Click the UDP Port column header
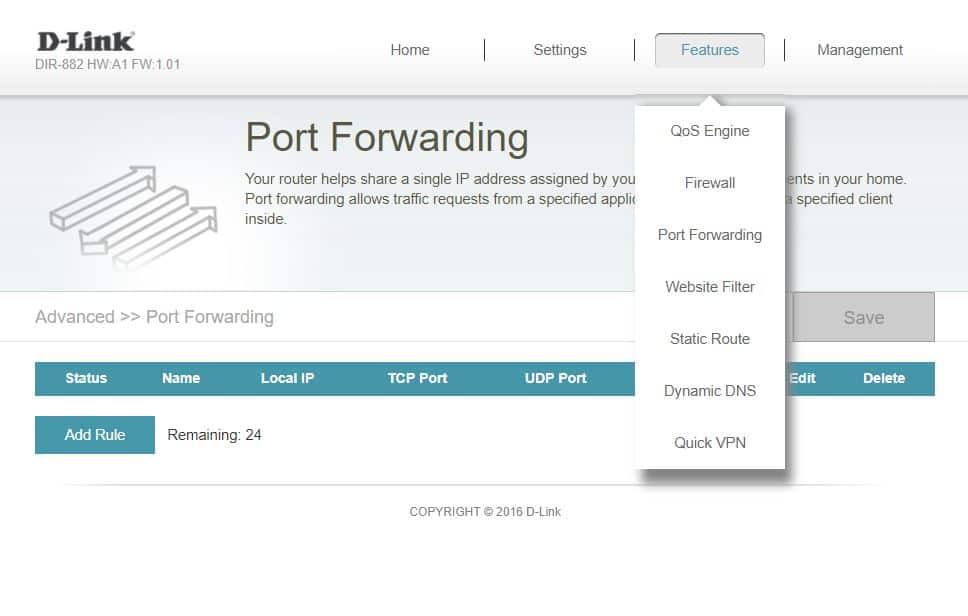The width and height of the screenshot is (968, 616). coord(556,378)
